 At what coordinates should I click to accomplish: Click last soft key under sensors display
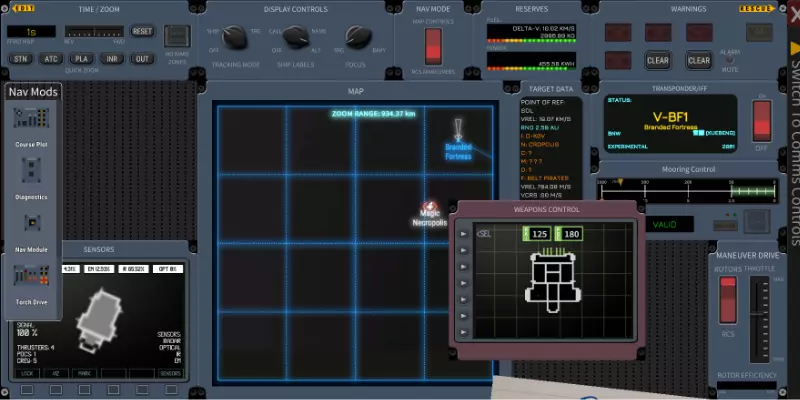[x=171, y=390]
